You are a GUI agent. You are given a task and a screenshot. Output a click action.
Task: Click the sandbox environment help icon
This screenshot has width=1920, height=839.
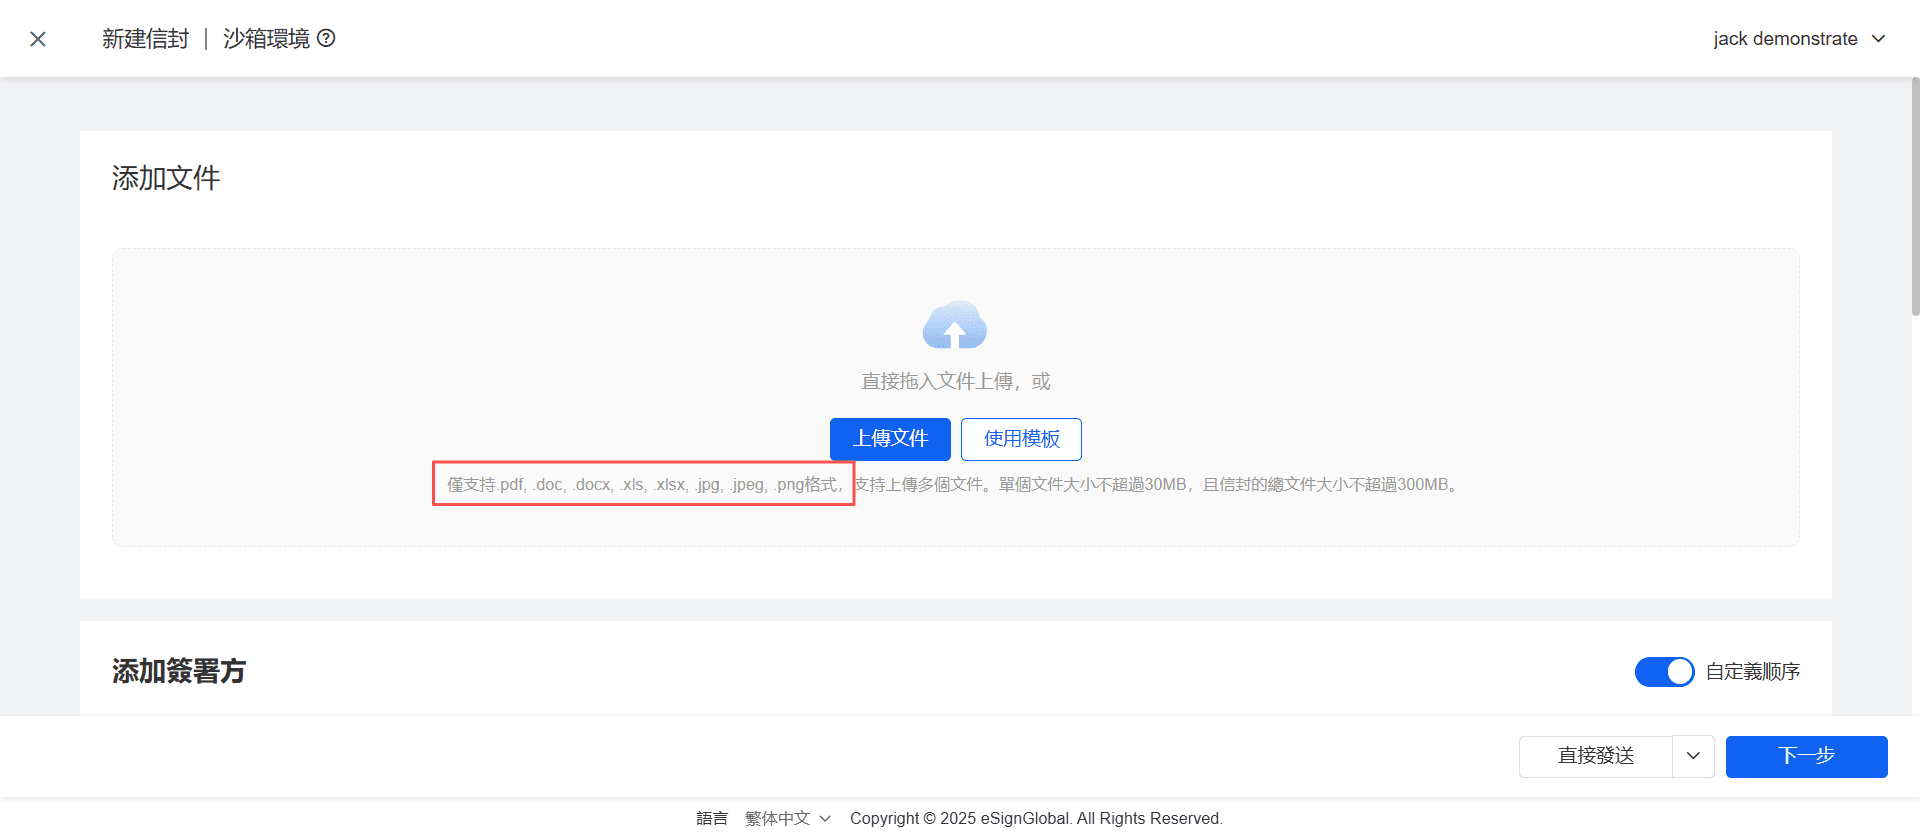(326, 38)
